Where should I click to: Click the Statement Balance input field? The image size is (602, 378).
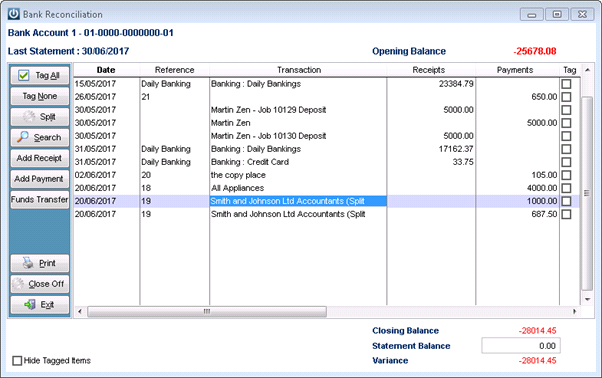521,346
